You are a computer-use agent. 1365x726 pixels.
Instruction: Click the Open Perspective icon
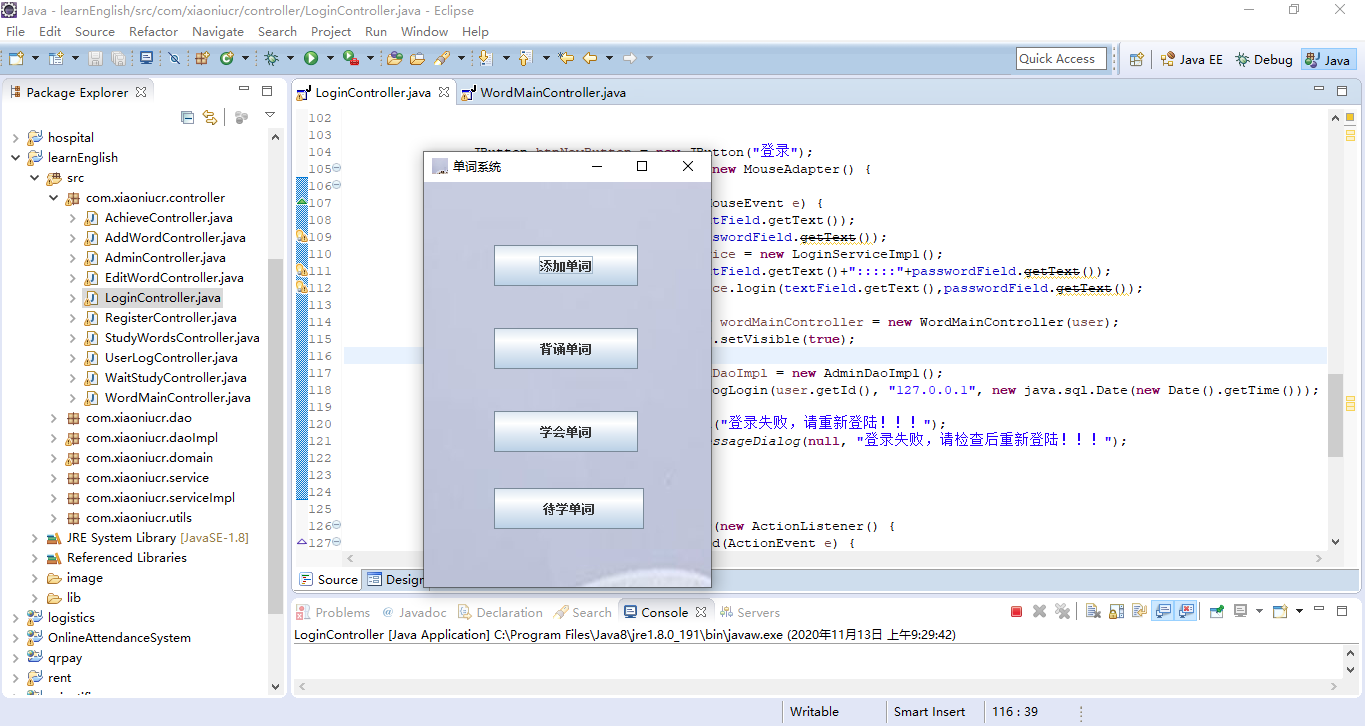[x=1136, y=59]
